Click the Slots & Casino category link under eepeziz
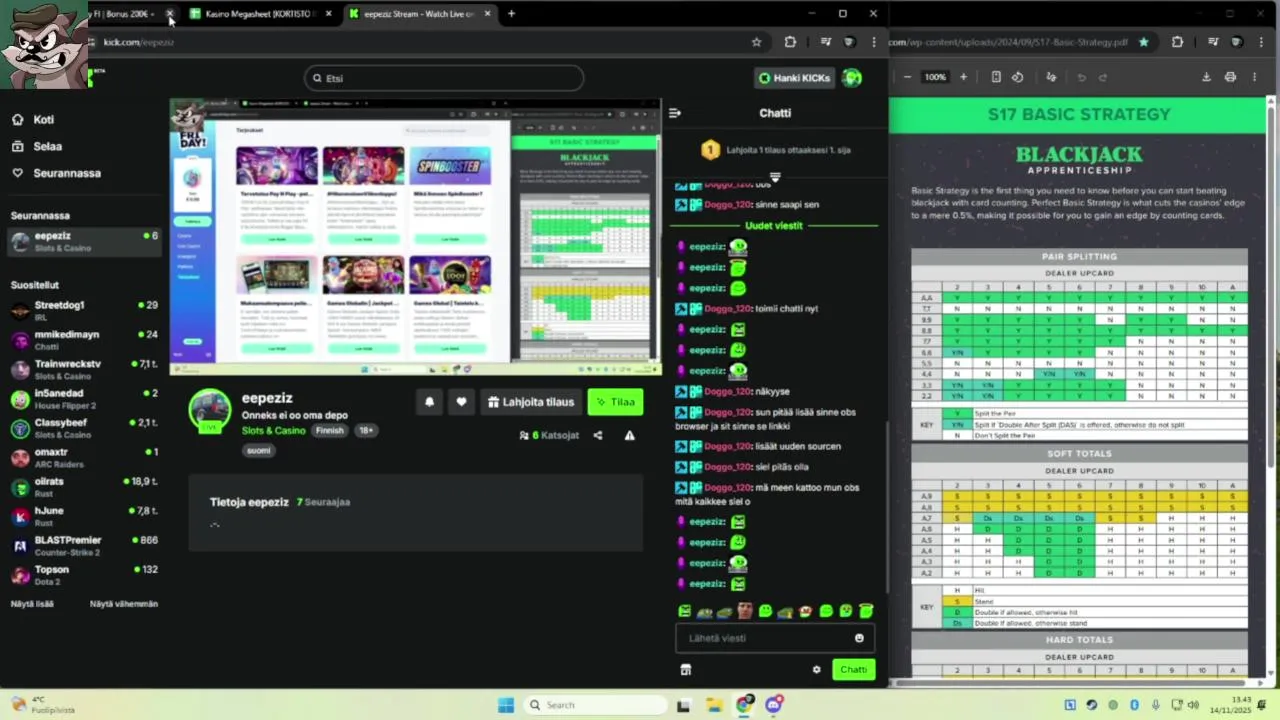Image resolution: width=1280 pixels, height=720 pixels. coord(273,430)
